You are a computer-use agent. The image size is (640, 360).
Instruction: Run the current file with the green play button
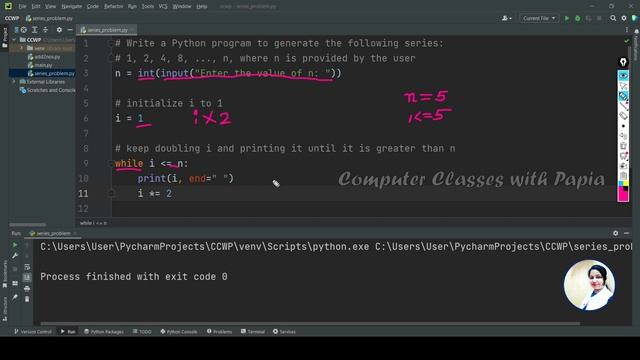pyautogui.click(x=567, y=18)
